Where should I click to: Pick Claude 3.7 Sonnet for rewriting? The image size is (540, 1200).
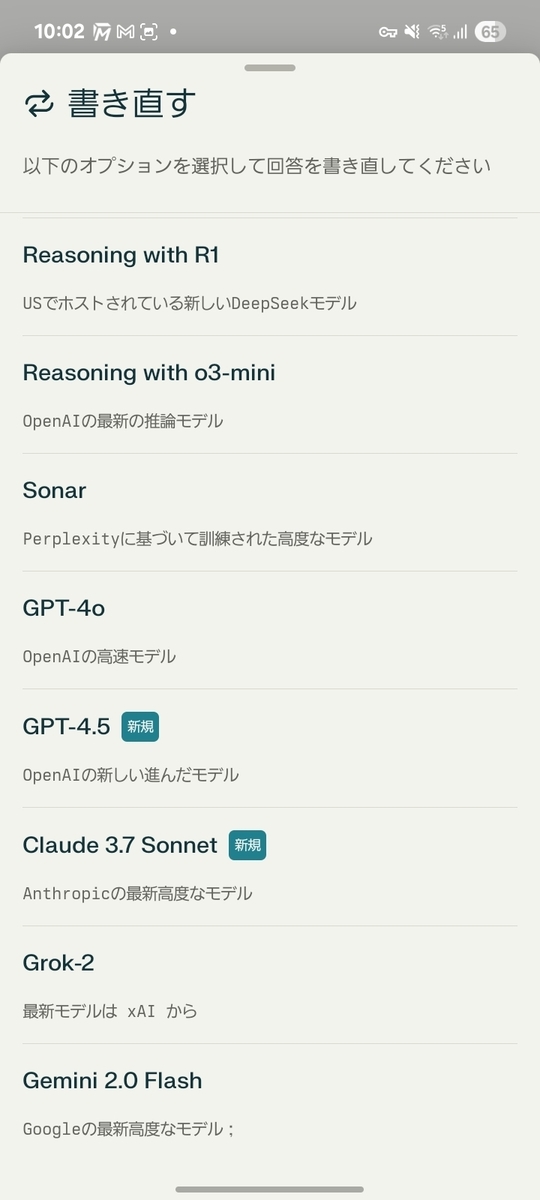(270, 867)
